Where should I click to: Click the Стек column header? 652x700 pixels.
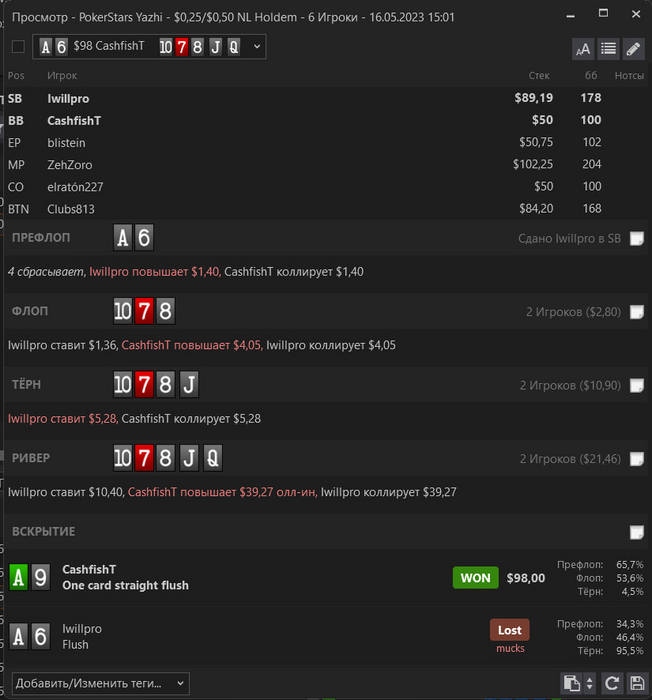(x=539, y=76)
